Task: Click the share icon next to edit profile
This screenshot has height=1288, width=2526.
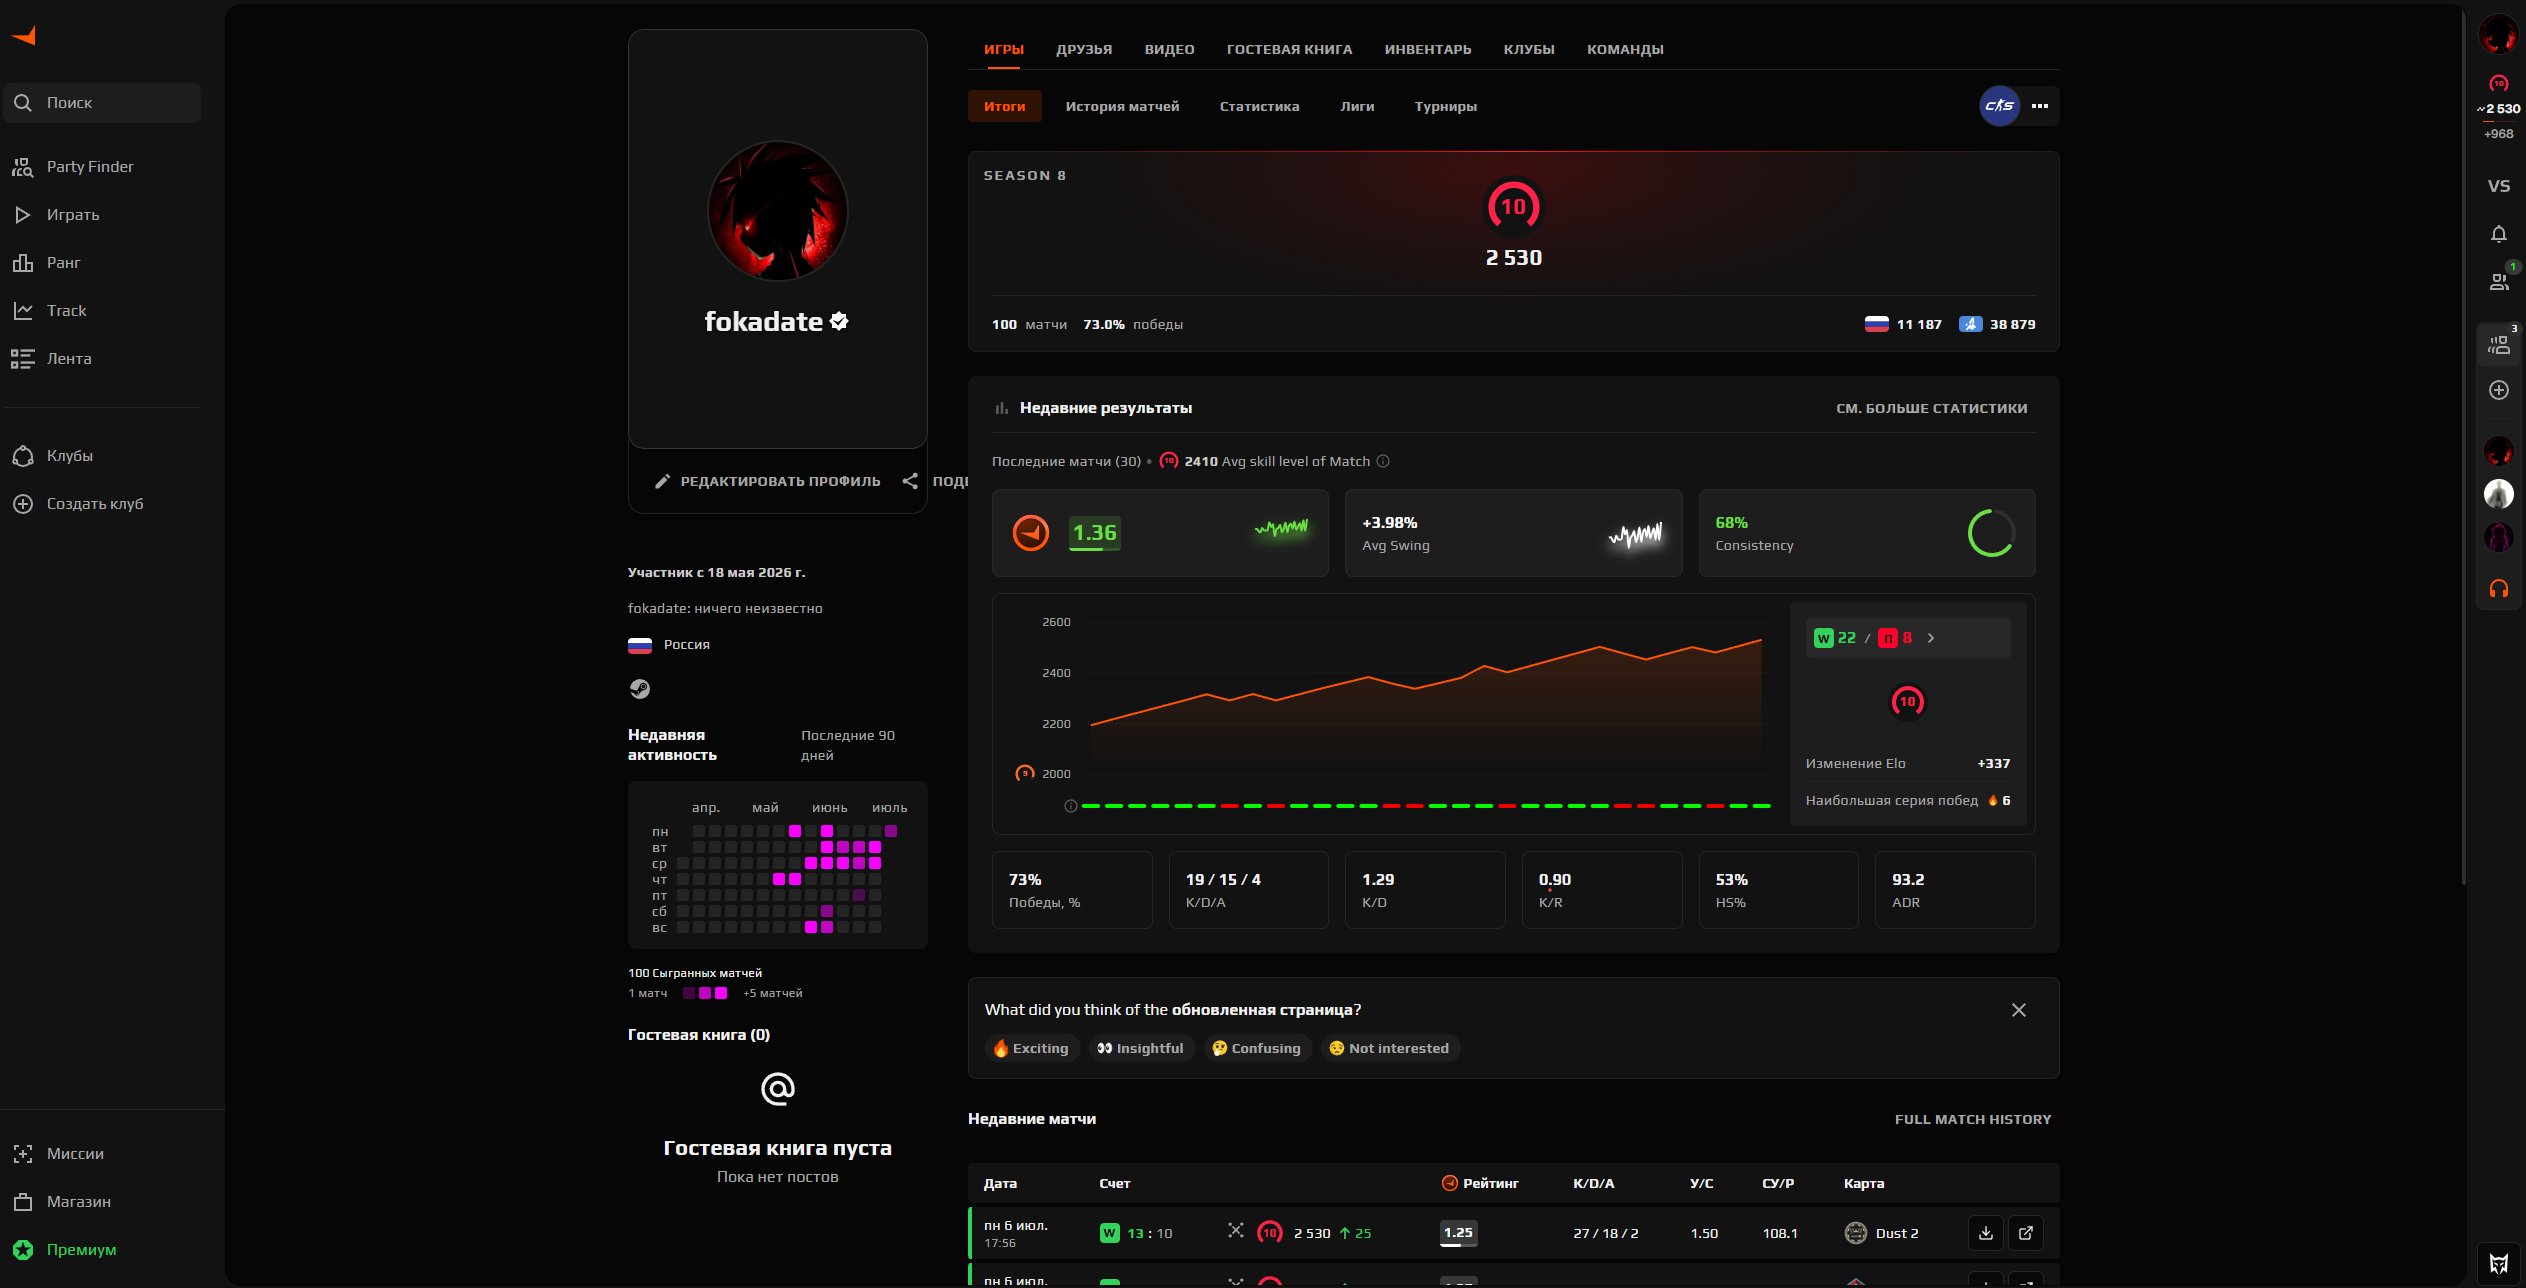Action: coord(910,481)
